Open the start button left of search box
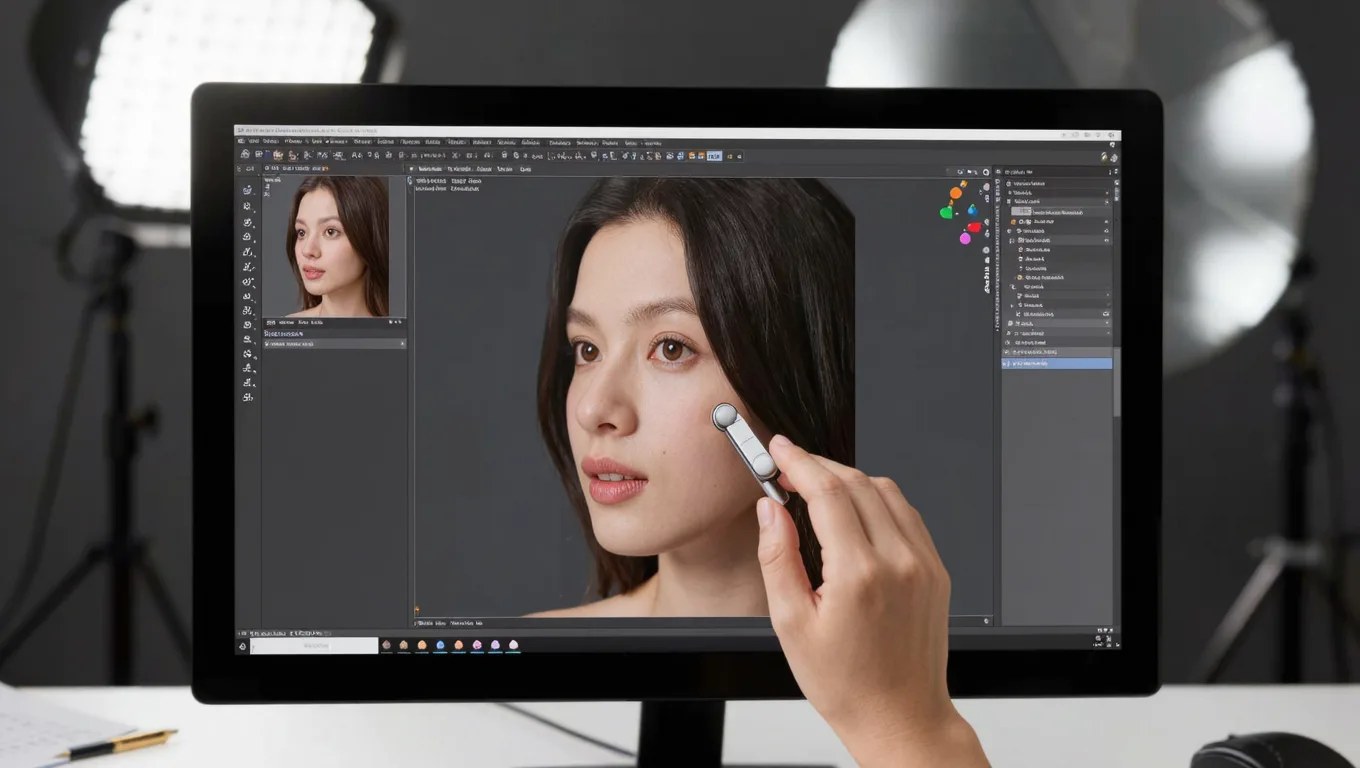This screenshot has width=1360, height=768. [242, 646]
